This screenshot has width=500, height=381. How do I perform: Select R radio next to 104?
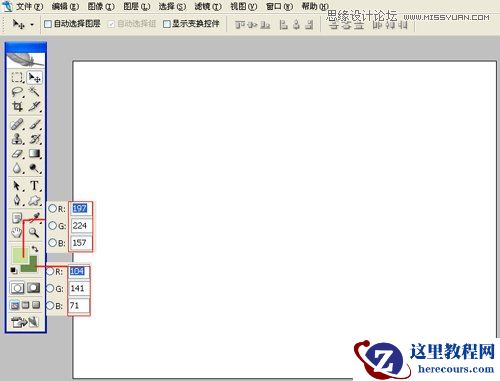[50, 271]
